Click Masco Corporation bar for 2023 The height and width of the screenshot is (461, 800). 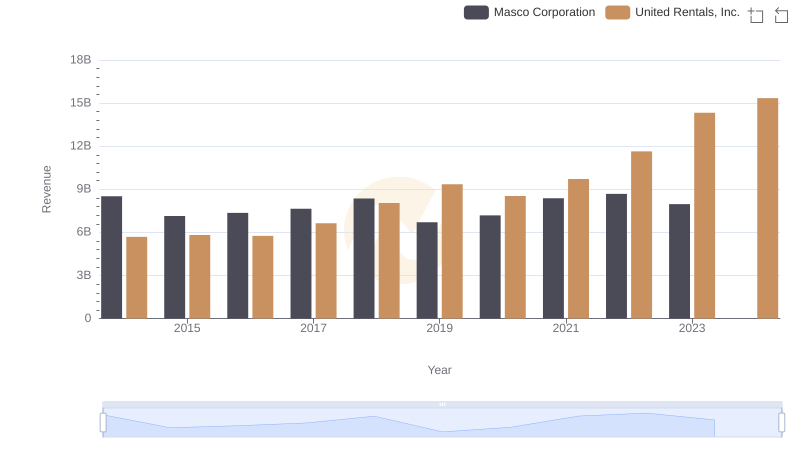pyautogui.click(x=680, y=261)
